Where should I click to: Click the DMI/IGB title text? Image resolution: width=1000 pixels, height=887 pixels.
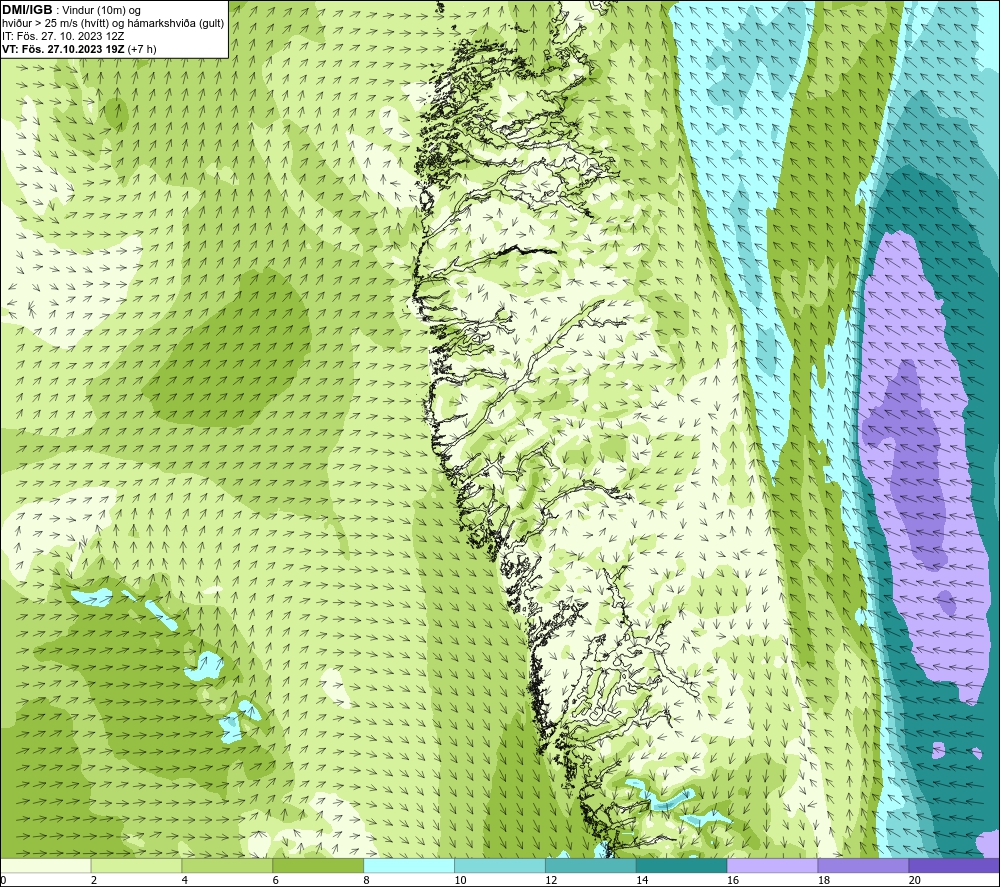point(27,10)
